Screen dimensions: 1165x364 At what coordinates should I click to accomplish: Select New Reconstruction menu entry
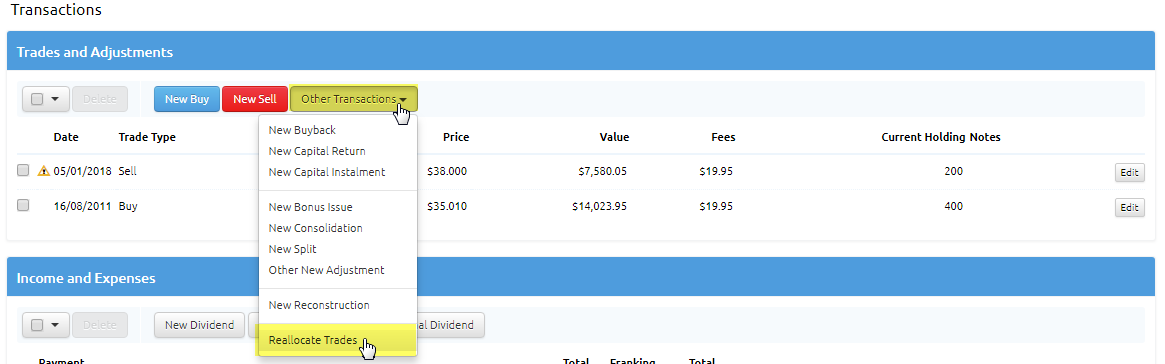point(319,305)
